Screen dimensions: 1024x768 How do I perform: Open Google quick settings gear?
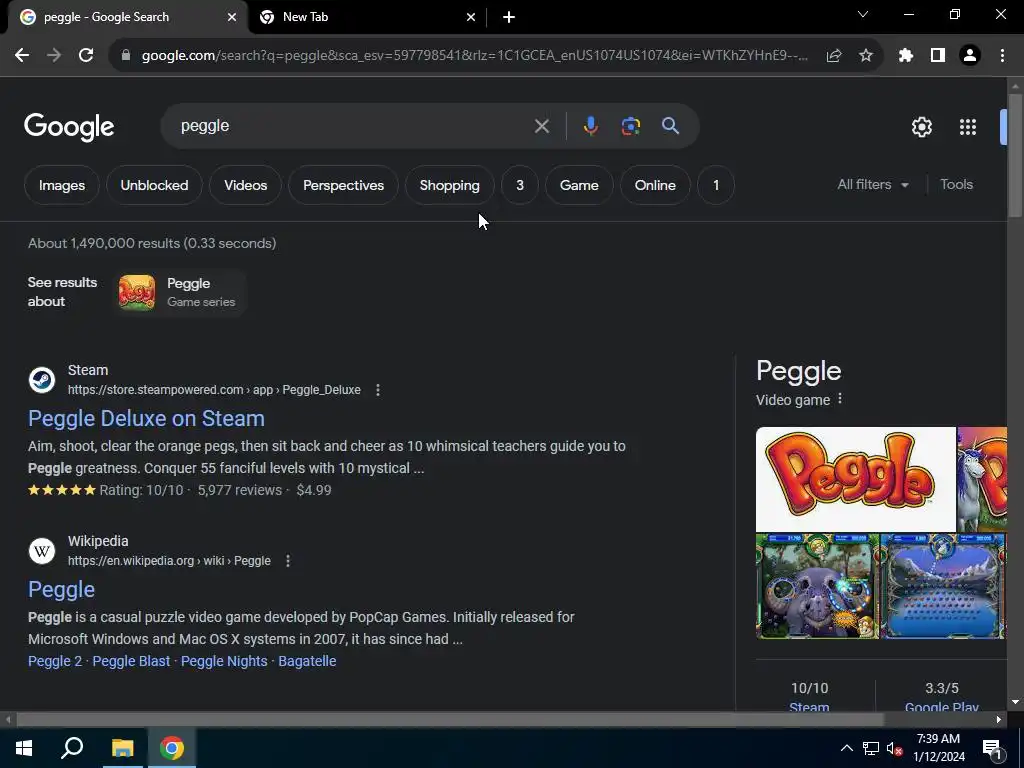click(x=921, y=127)
